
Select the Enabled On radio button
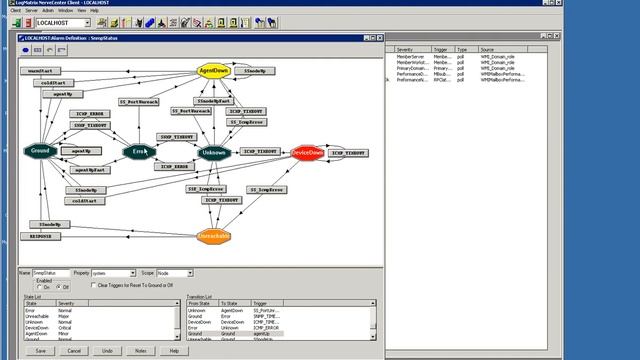[40, 287]
